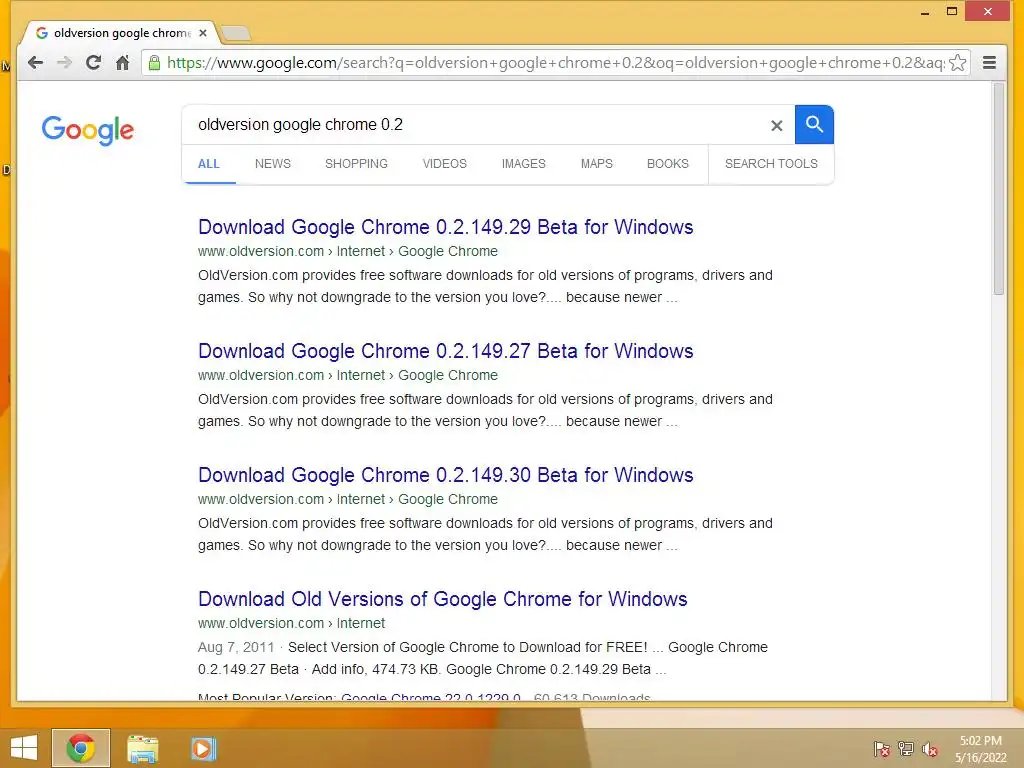Open the media player taskbar icon
The width and height of the screenshot is (1024, 768).
pyautogui.click(x=203, y=748)
